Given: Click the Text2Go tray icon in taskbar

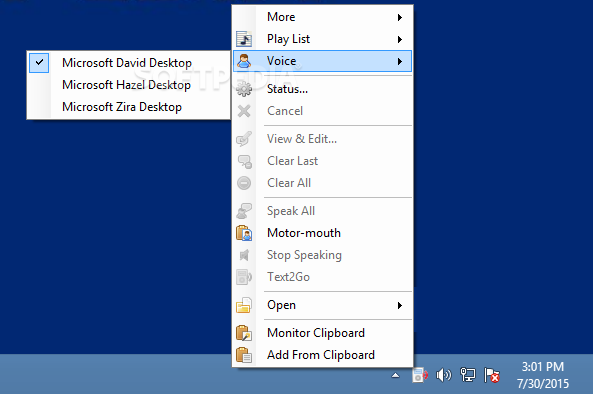Looking at the screenshot, I should pyautogui.click(x=420, y=375).
